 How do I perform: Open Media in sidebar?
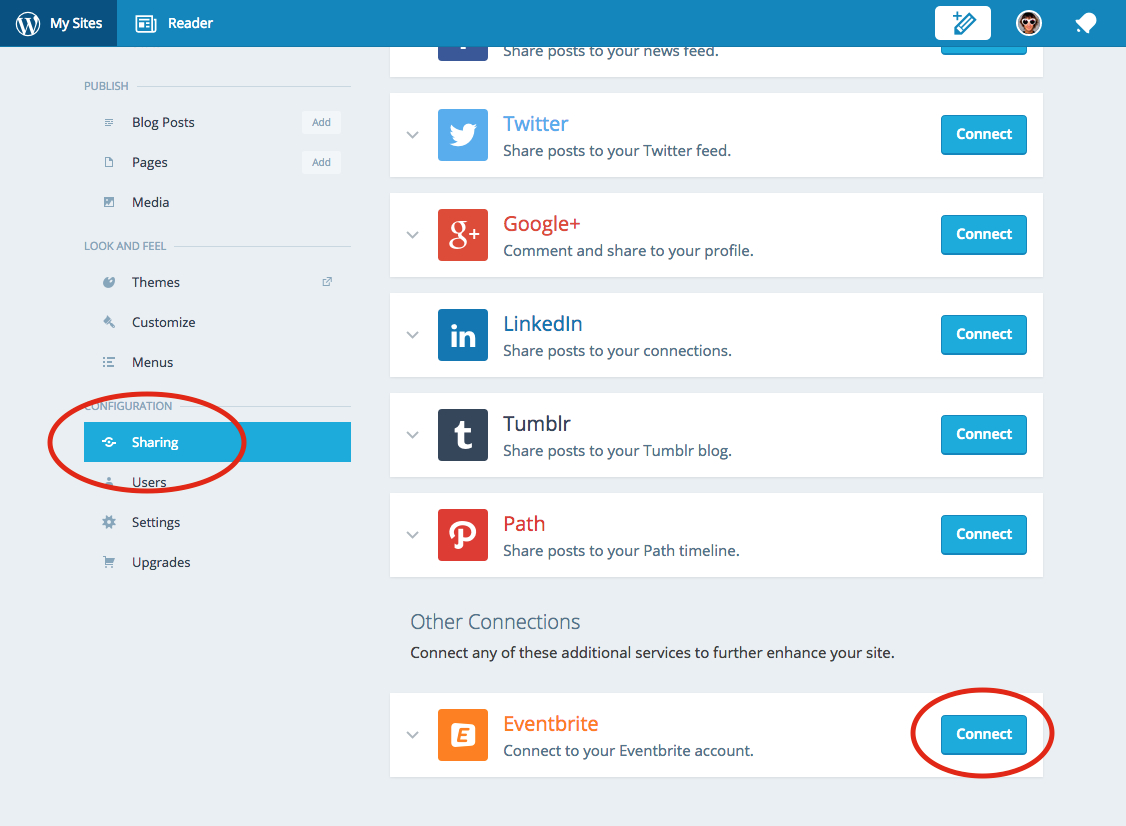point(150,203)
